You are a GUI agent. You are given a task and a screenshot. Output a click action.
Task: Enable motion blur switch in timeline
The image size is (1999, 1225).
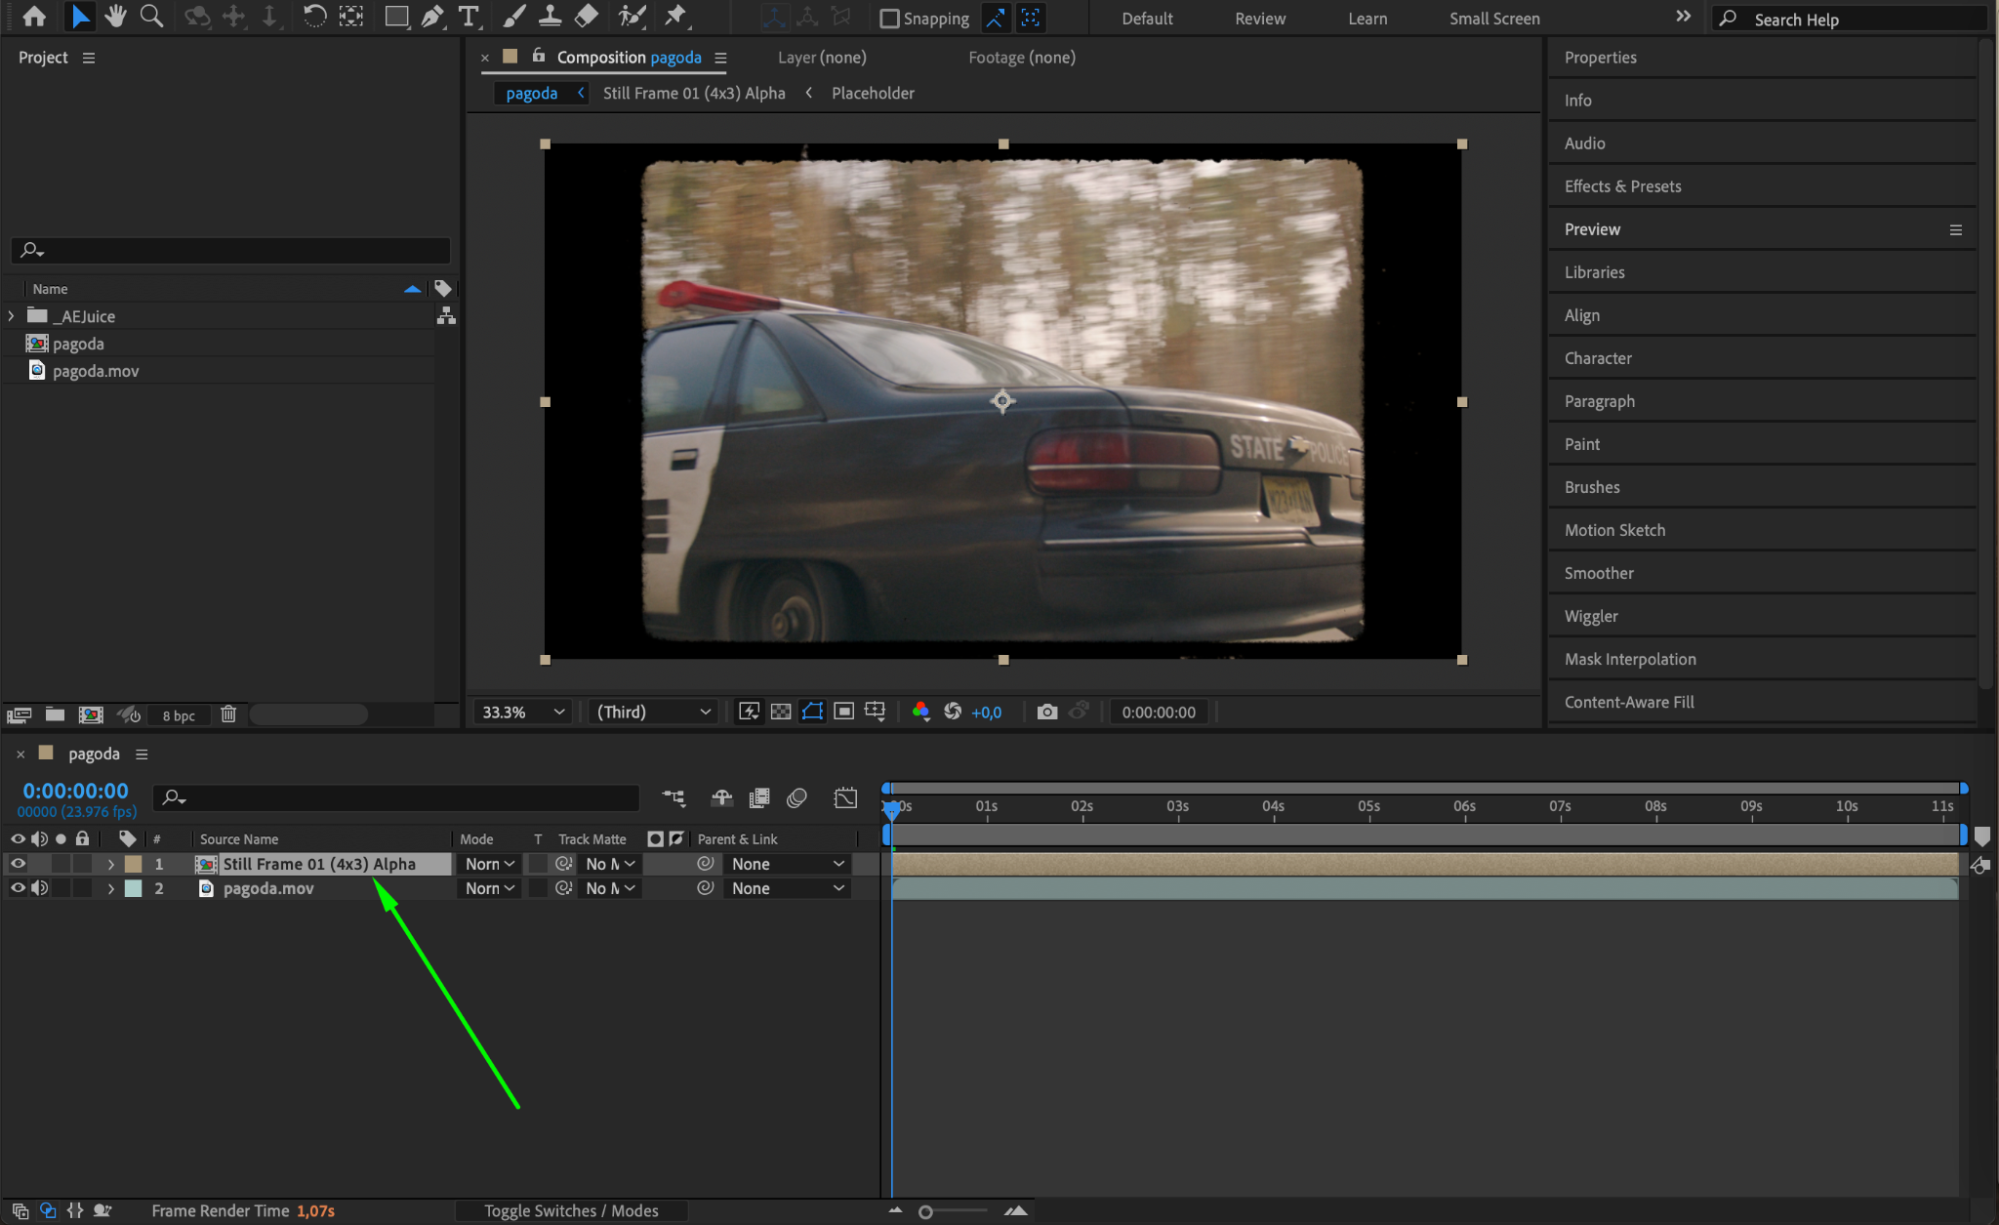(x=797, y=798)
